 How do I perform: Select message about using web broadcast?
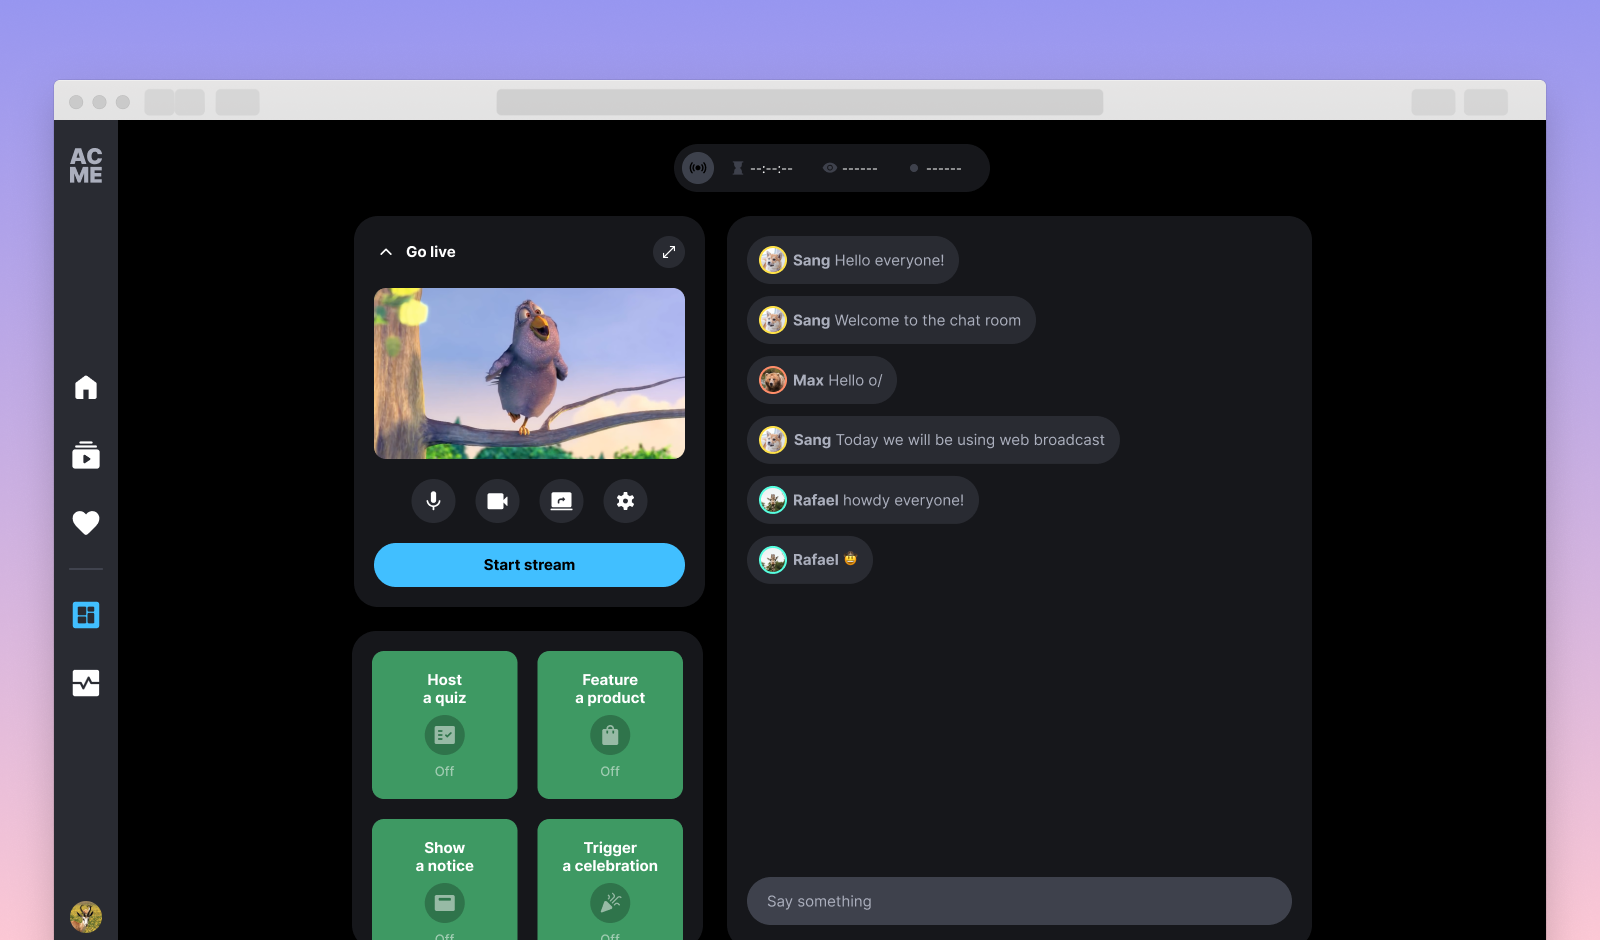click(x=933, y=440)
